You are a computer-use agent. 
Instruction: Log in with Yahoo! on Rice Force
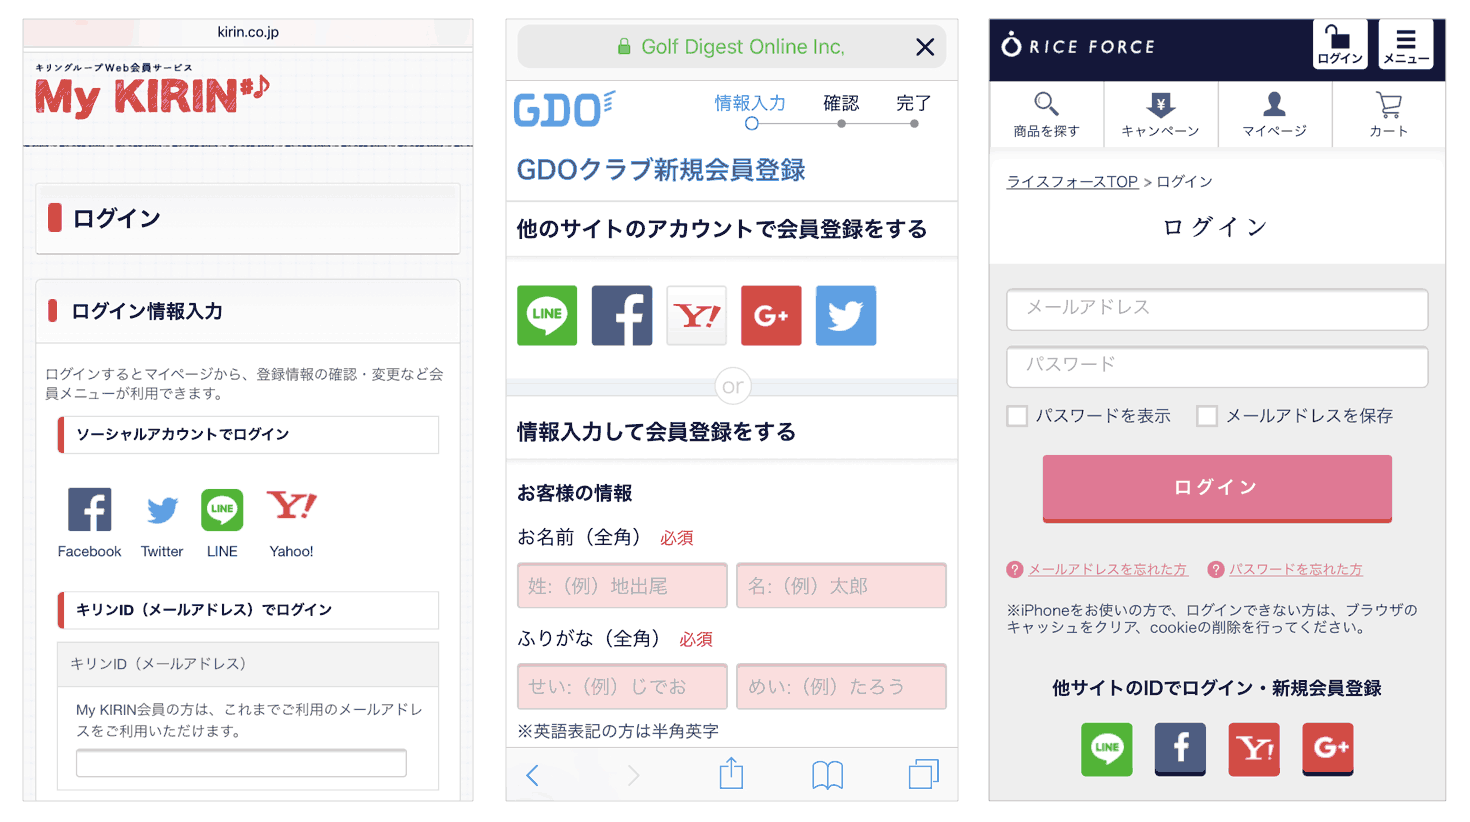(x=1254, y=749)
